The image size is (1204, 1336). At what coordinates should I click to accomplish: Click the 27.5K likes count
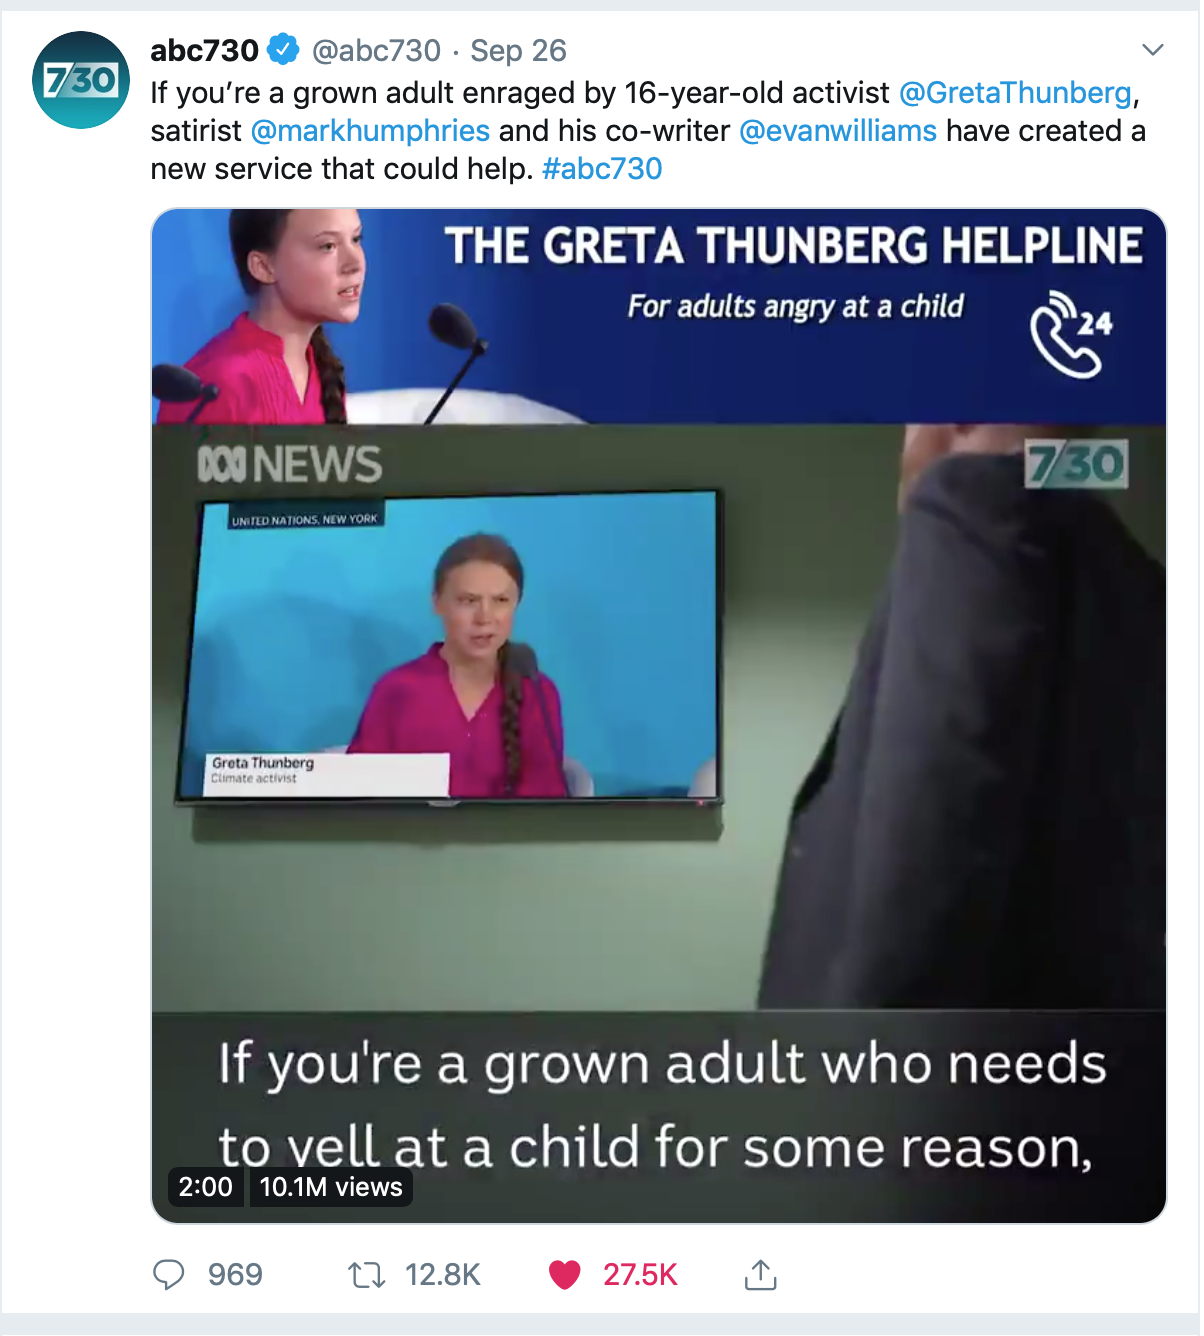[640, 1275]
